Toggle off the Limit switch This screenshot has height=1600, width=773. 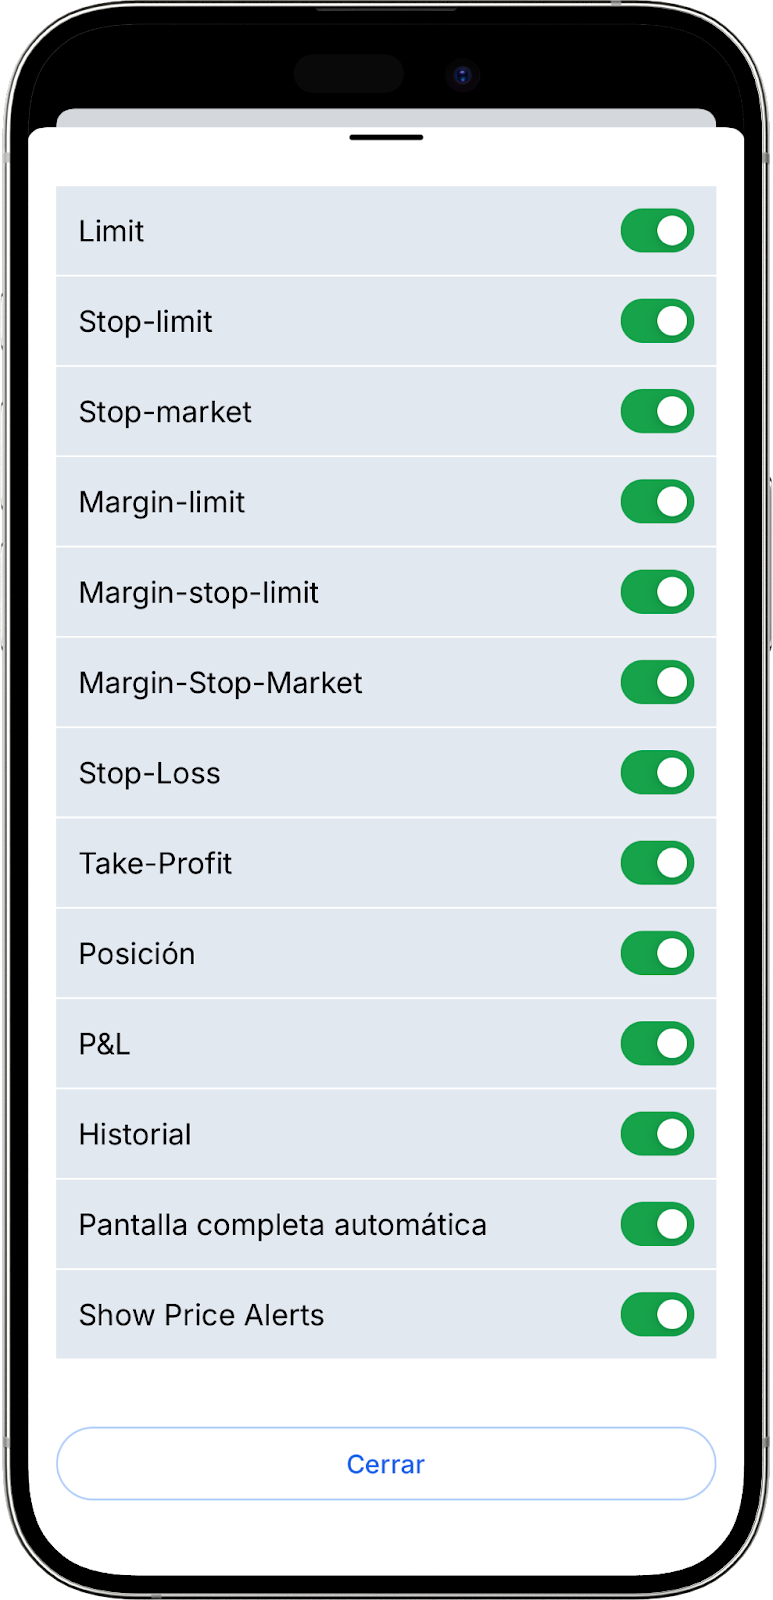point(657,231)
